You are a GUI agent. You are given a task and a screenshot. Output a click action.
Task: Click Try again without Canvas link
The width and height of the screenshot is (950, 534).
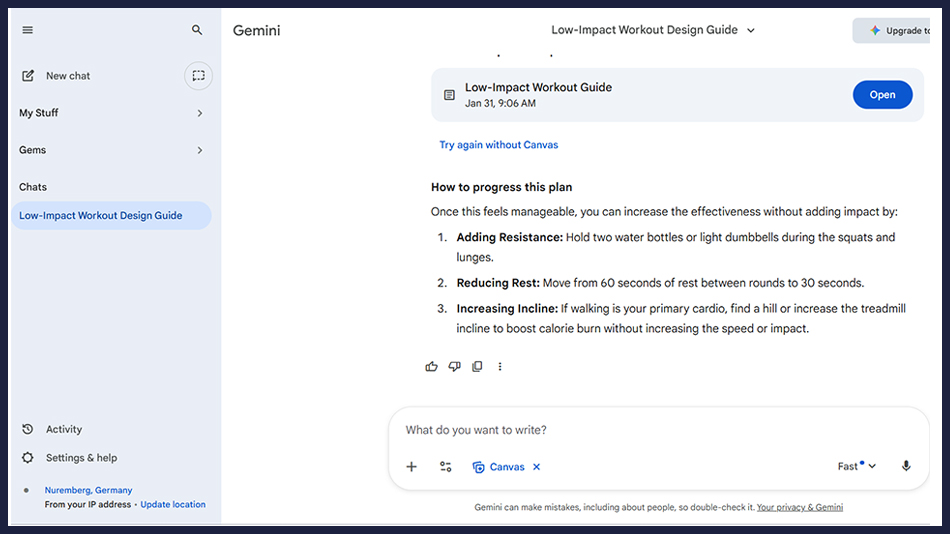coord(499,145)
